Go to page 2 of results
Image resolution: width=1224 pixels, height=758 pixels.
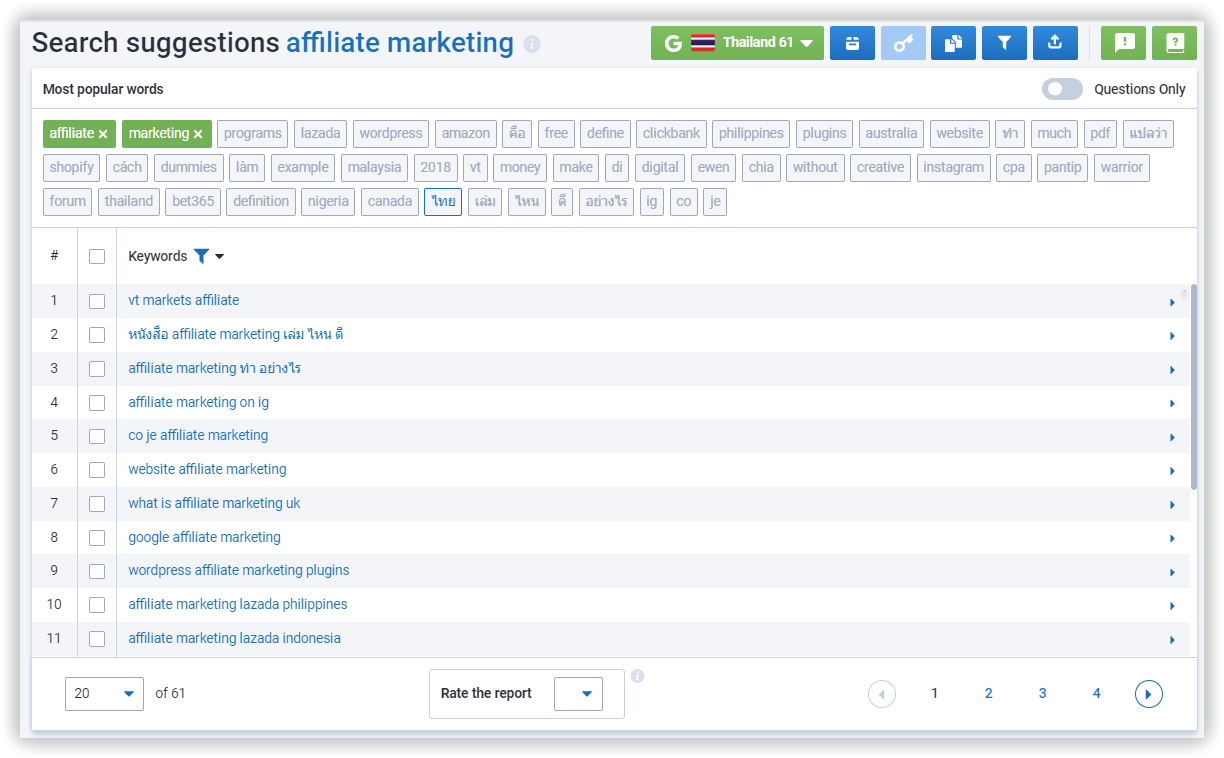[x=988, y=693]
